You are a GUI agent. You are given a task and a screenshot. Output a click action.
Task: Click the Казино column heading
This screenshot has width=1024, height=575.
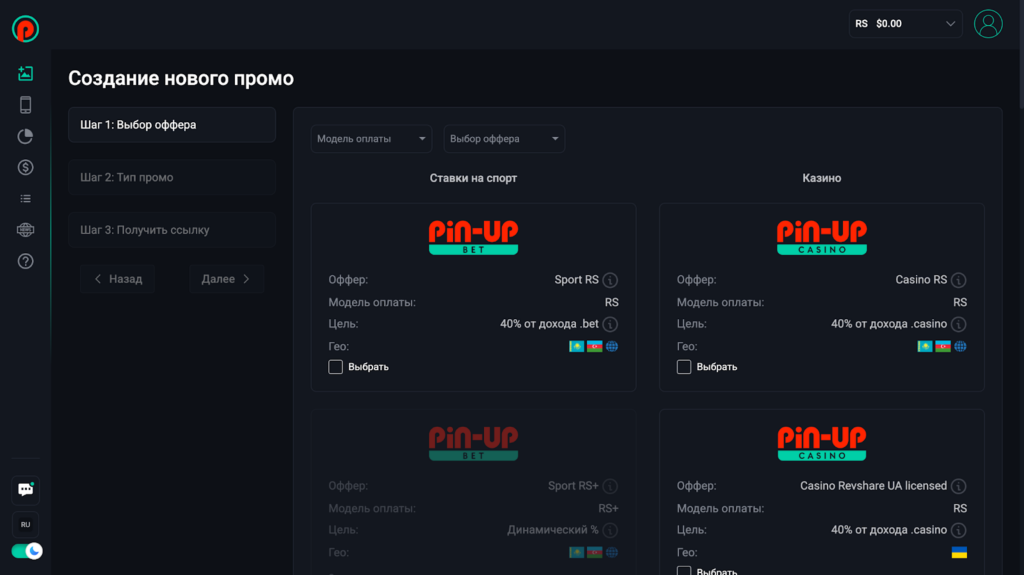click(x=822, y=178)
